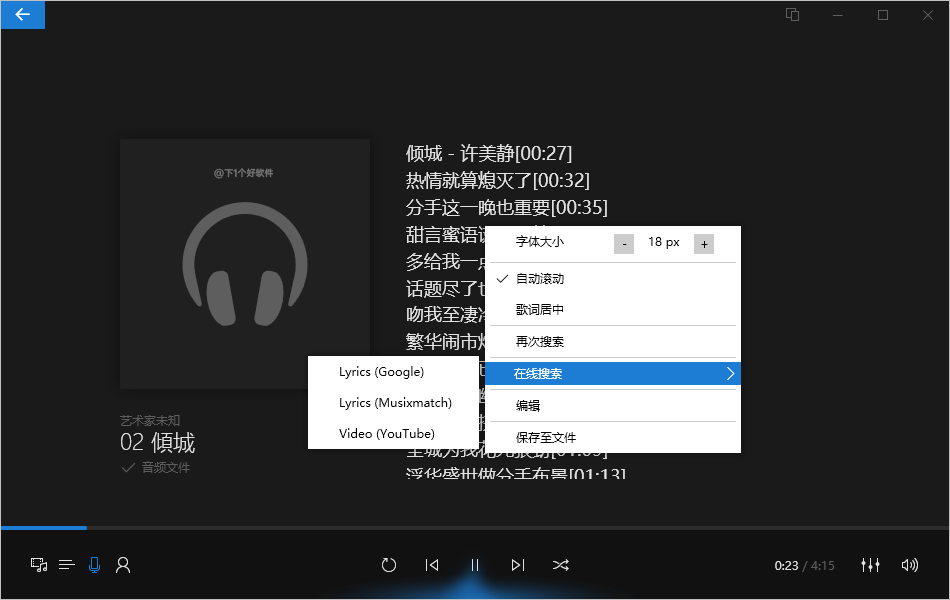Image resolution: width=950 pixels, height=600 pixels.
Task: Toggle the blue microphone lyrics icon
Action: 95,565
